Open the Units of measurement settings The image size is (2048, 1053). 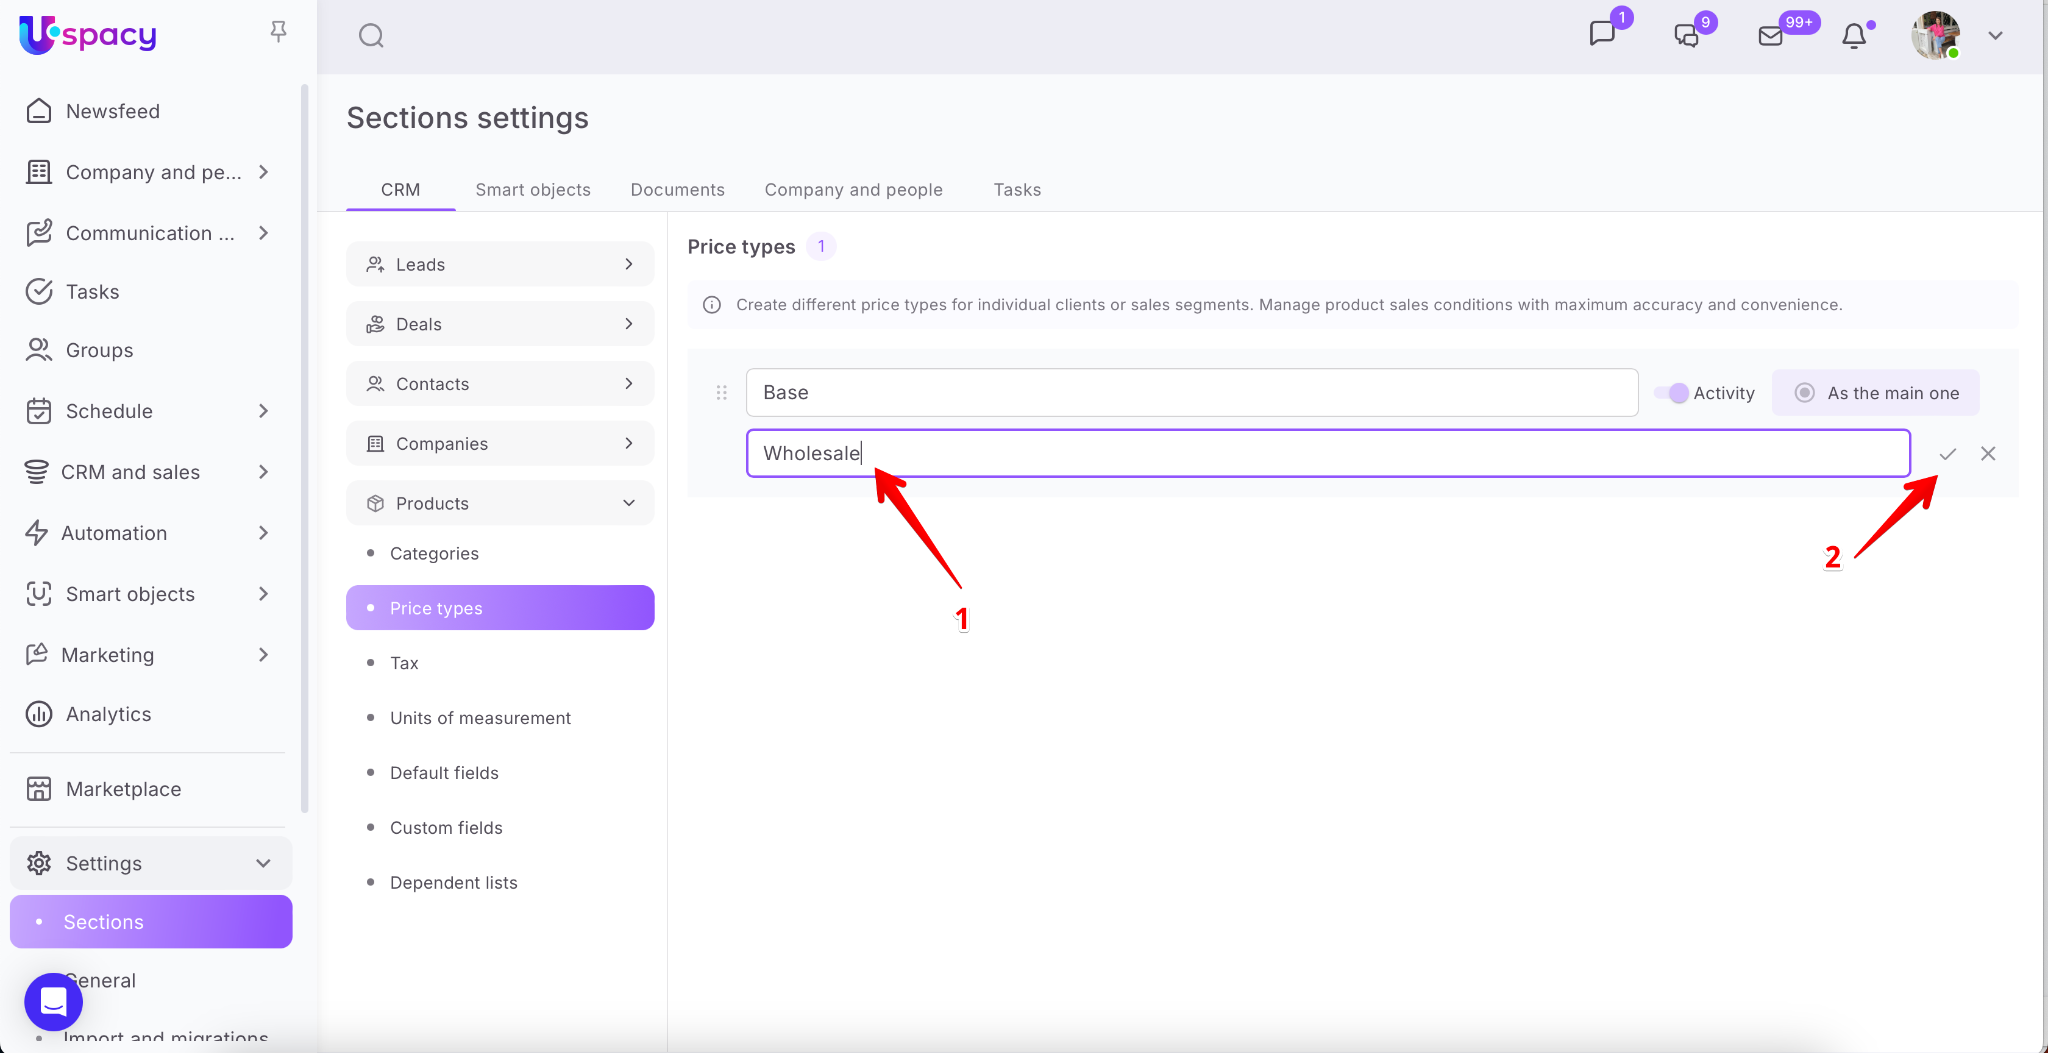(480, 718)
